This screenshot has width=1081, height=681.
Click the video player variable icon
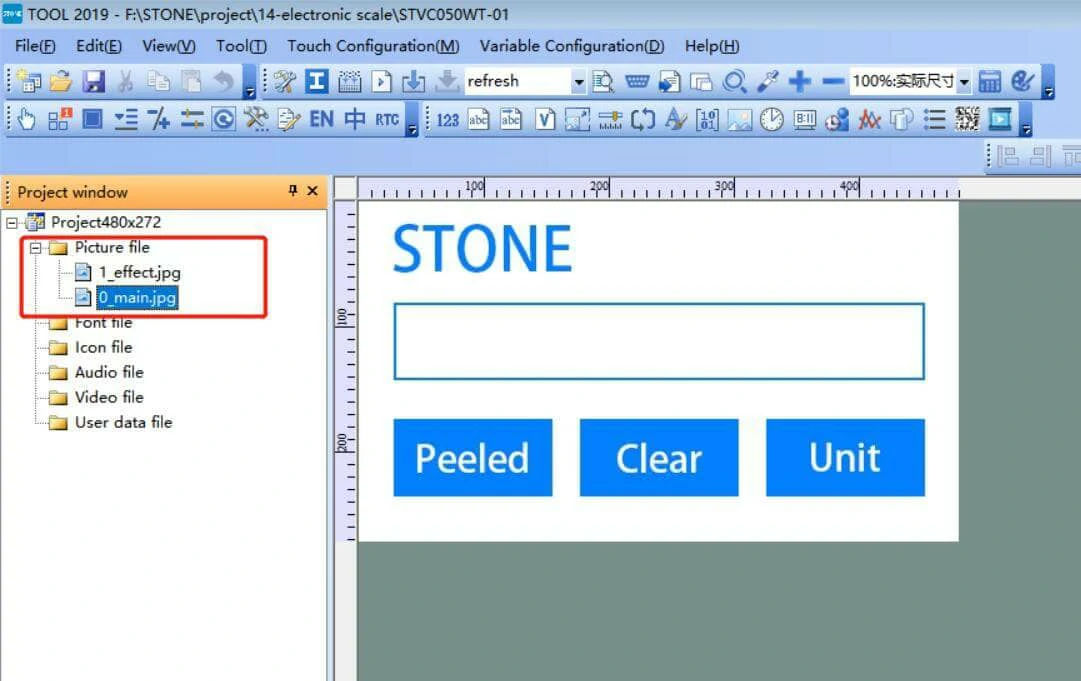[1000, 120]
